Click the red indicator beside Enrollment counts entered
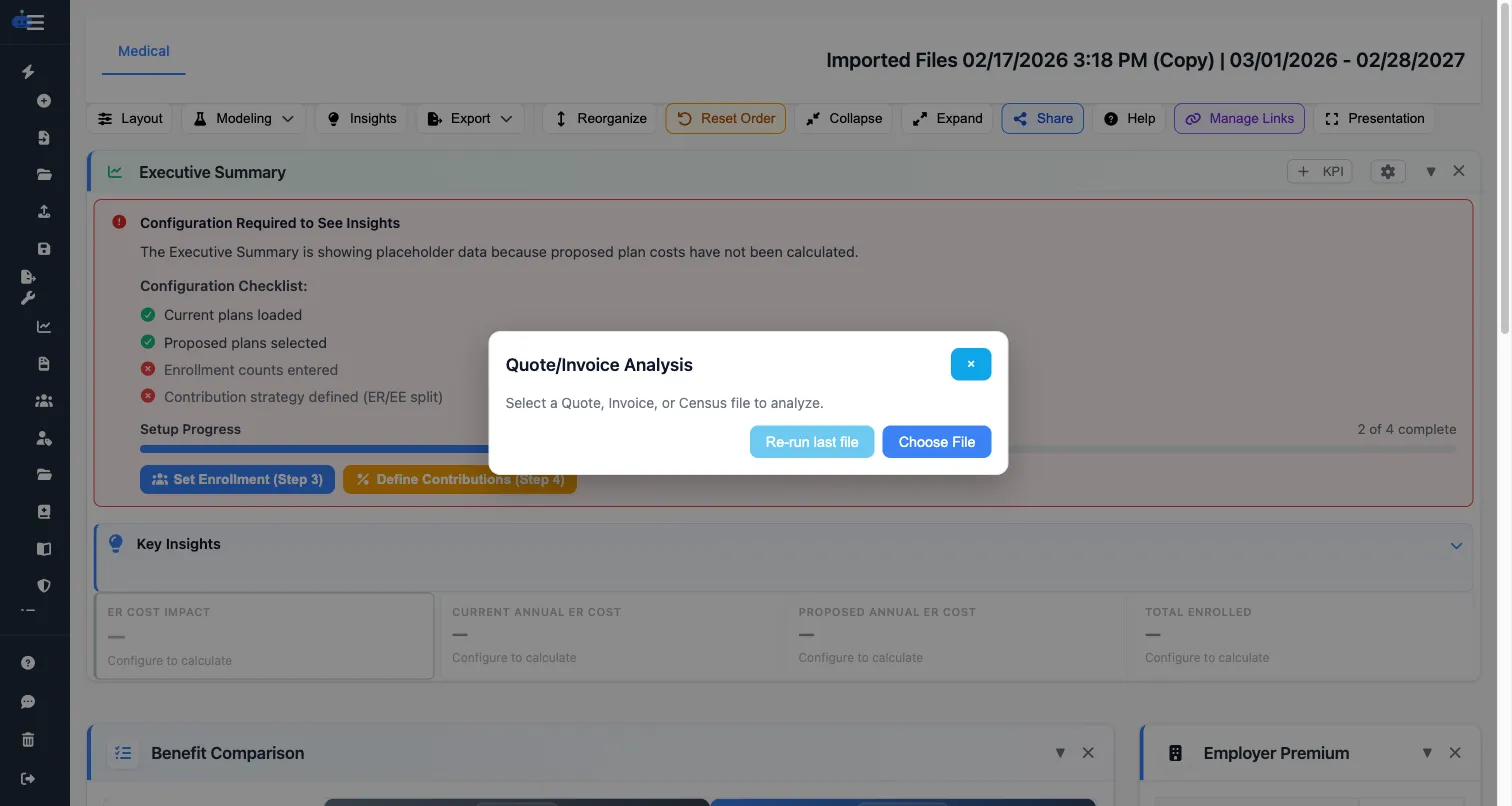The width and height of the screenshot is (1512, 806). (148, 369)
